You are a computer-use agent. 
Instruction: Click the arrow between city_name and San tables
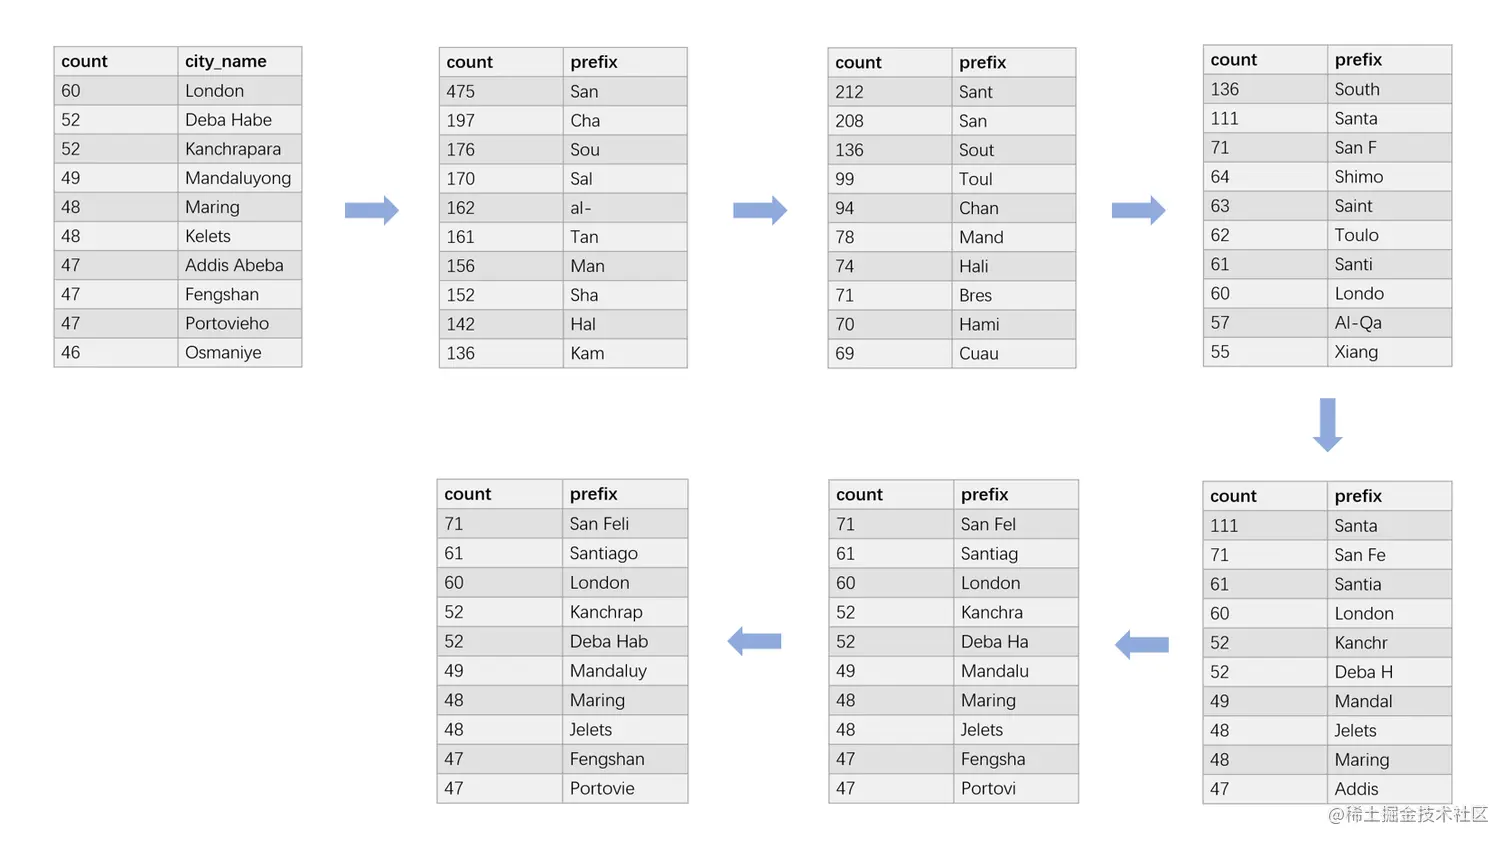click(x=372, y=210)
